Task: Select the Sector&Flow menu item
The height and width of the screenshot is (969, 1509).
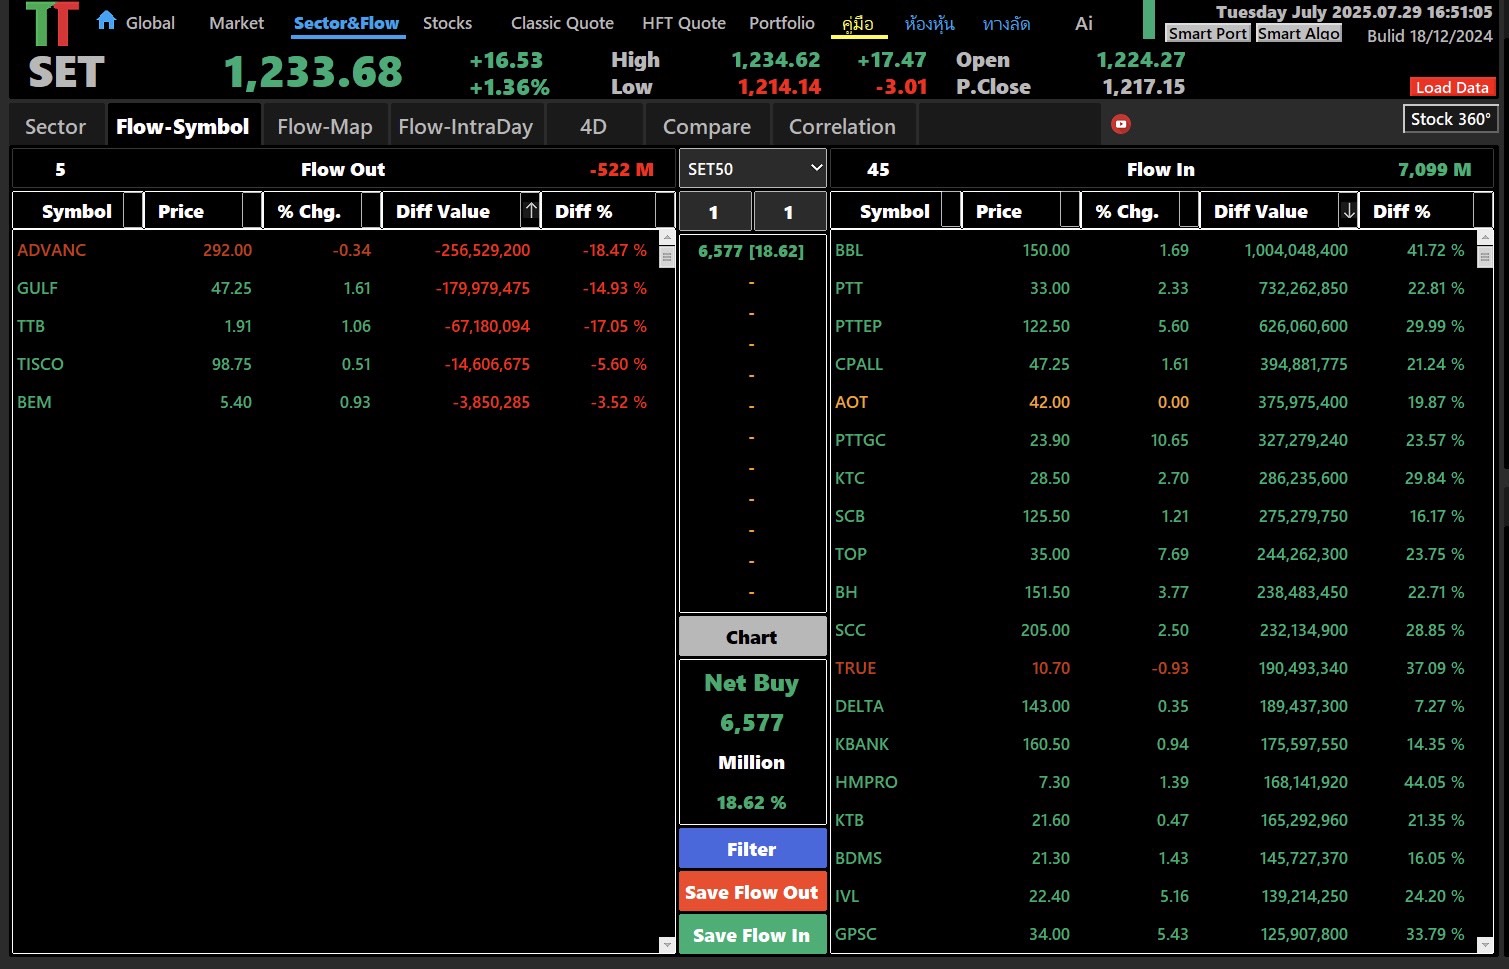Action: [x=346, y=23]
